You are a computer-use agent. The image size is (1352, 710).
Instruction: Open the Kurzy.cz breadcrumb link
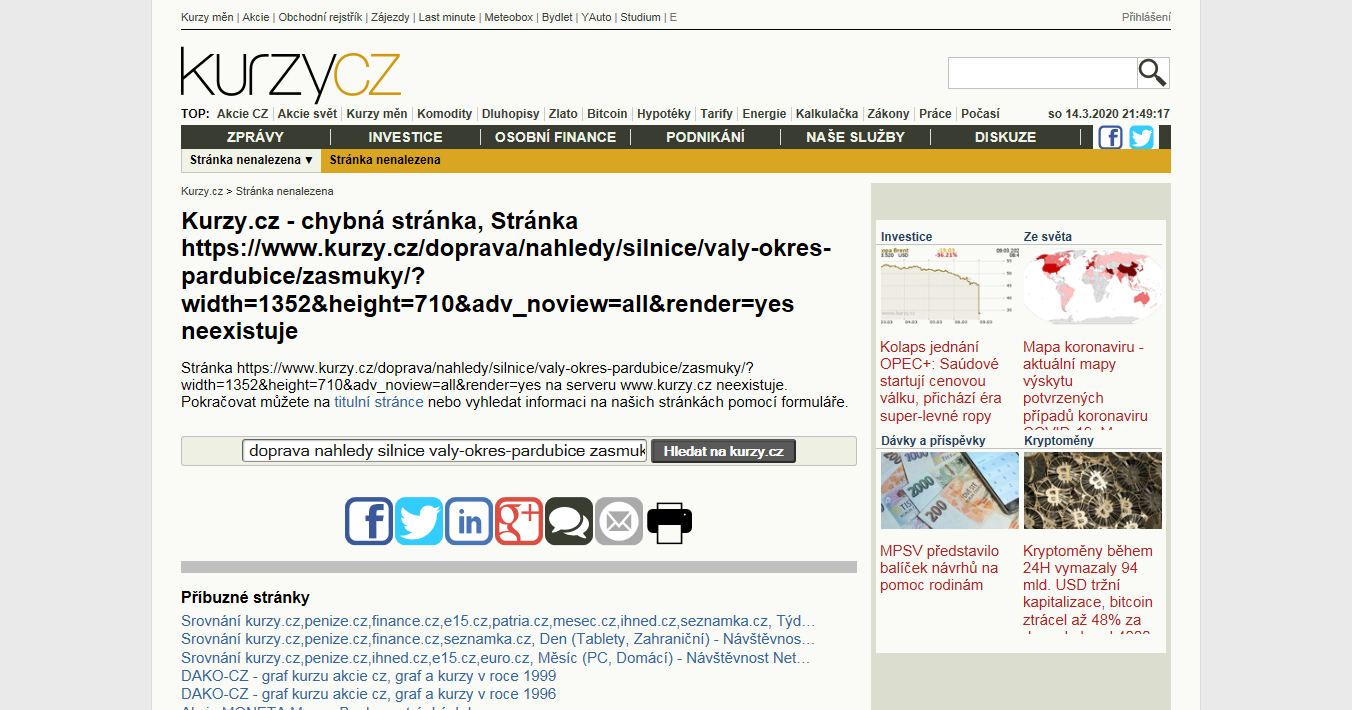[x=202, y=191]
